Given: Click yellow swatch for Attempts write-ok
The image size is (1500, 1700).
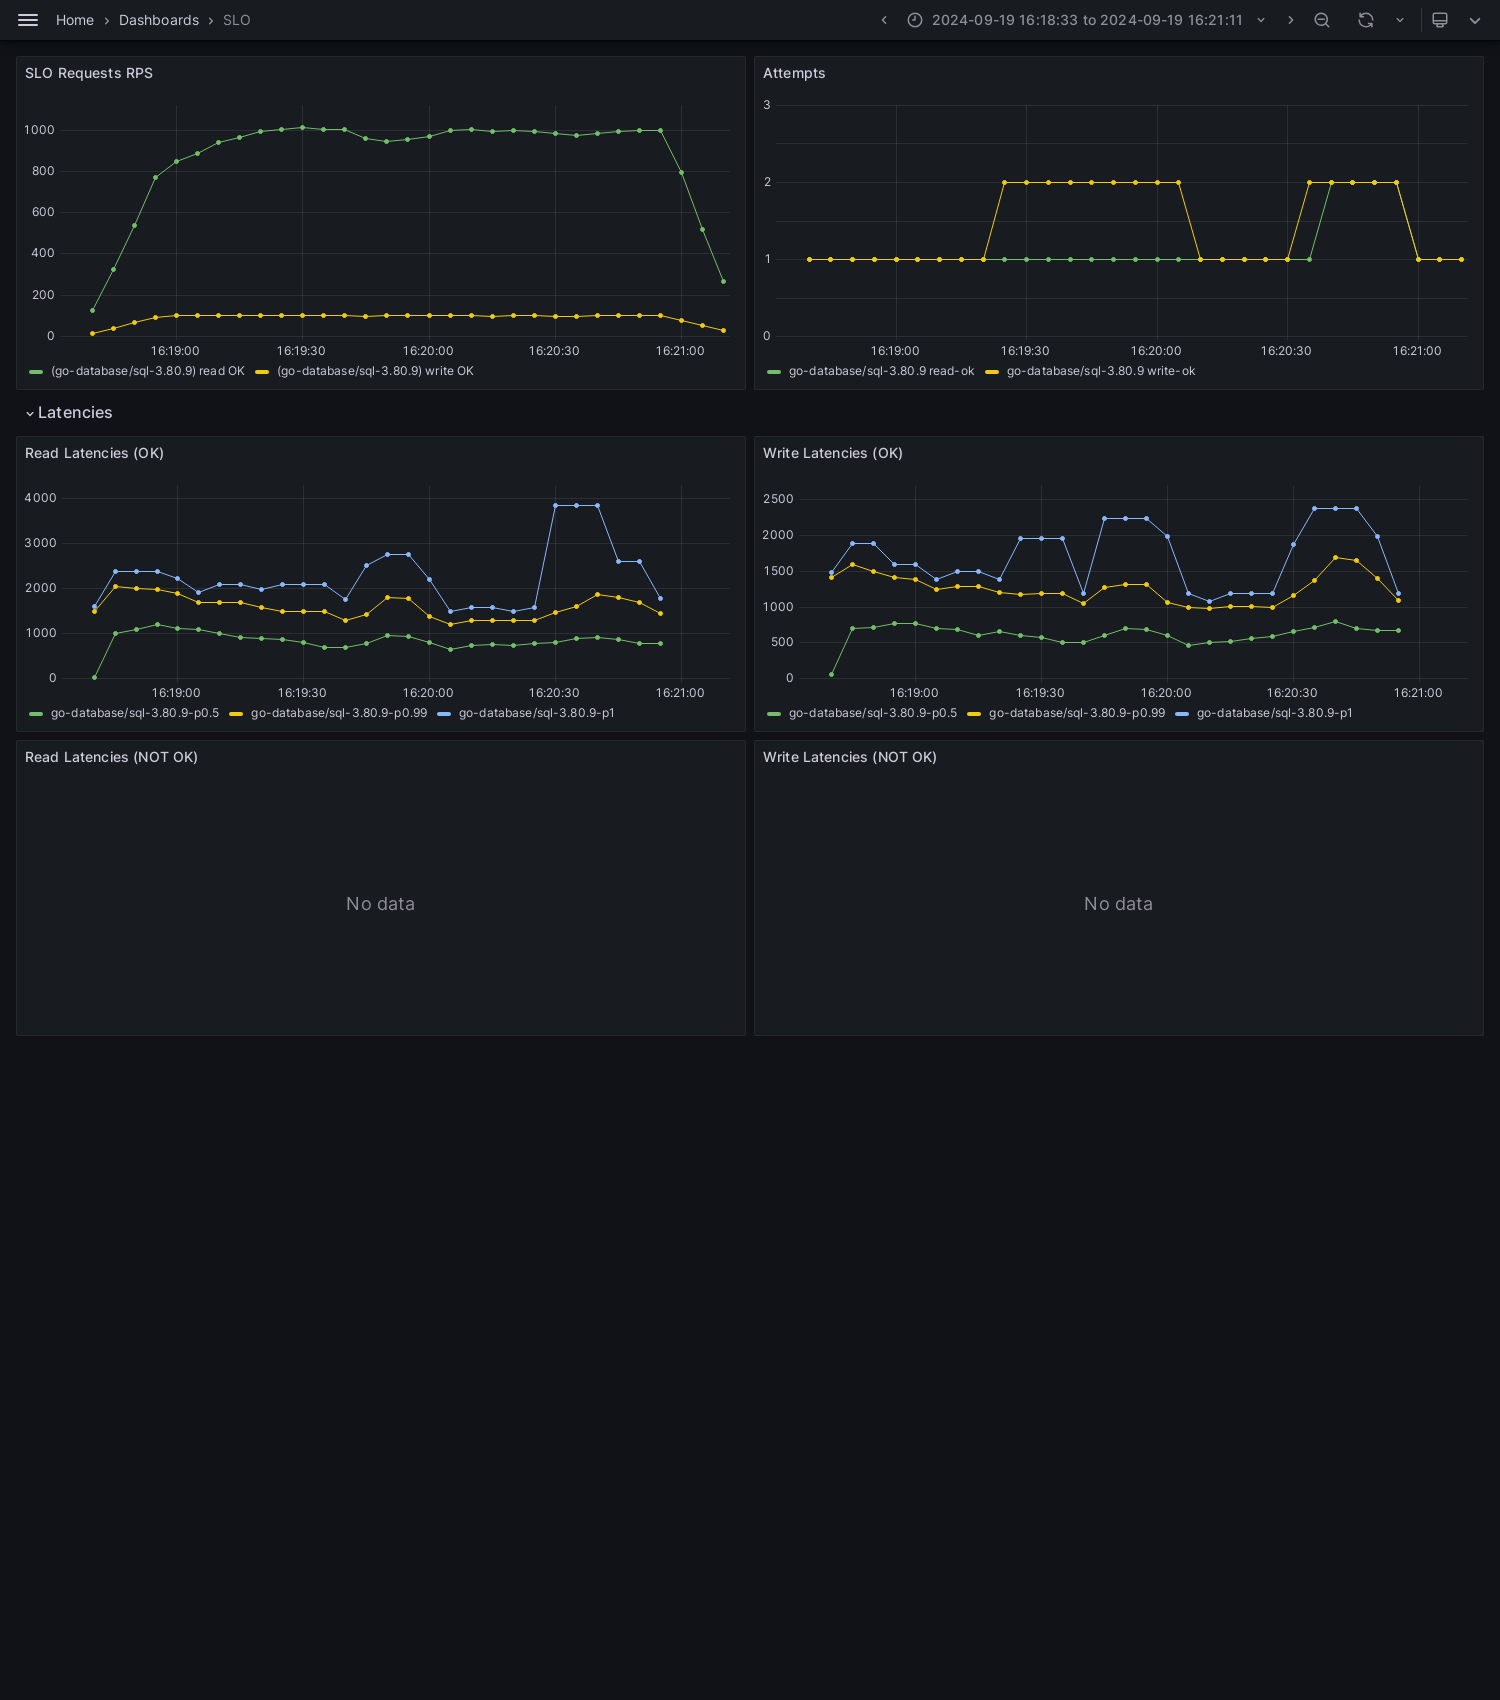Looking at the screenshot, I should [x=992, y=372].
